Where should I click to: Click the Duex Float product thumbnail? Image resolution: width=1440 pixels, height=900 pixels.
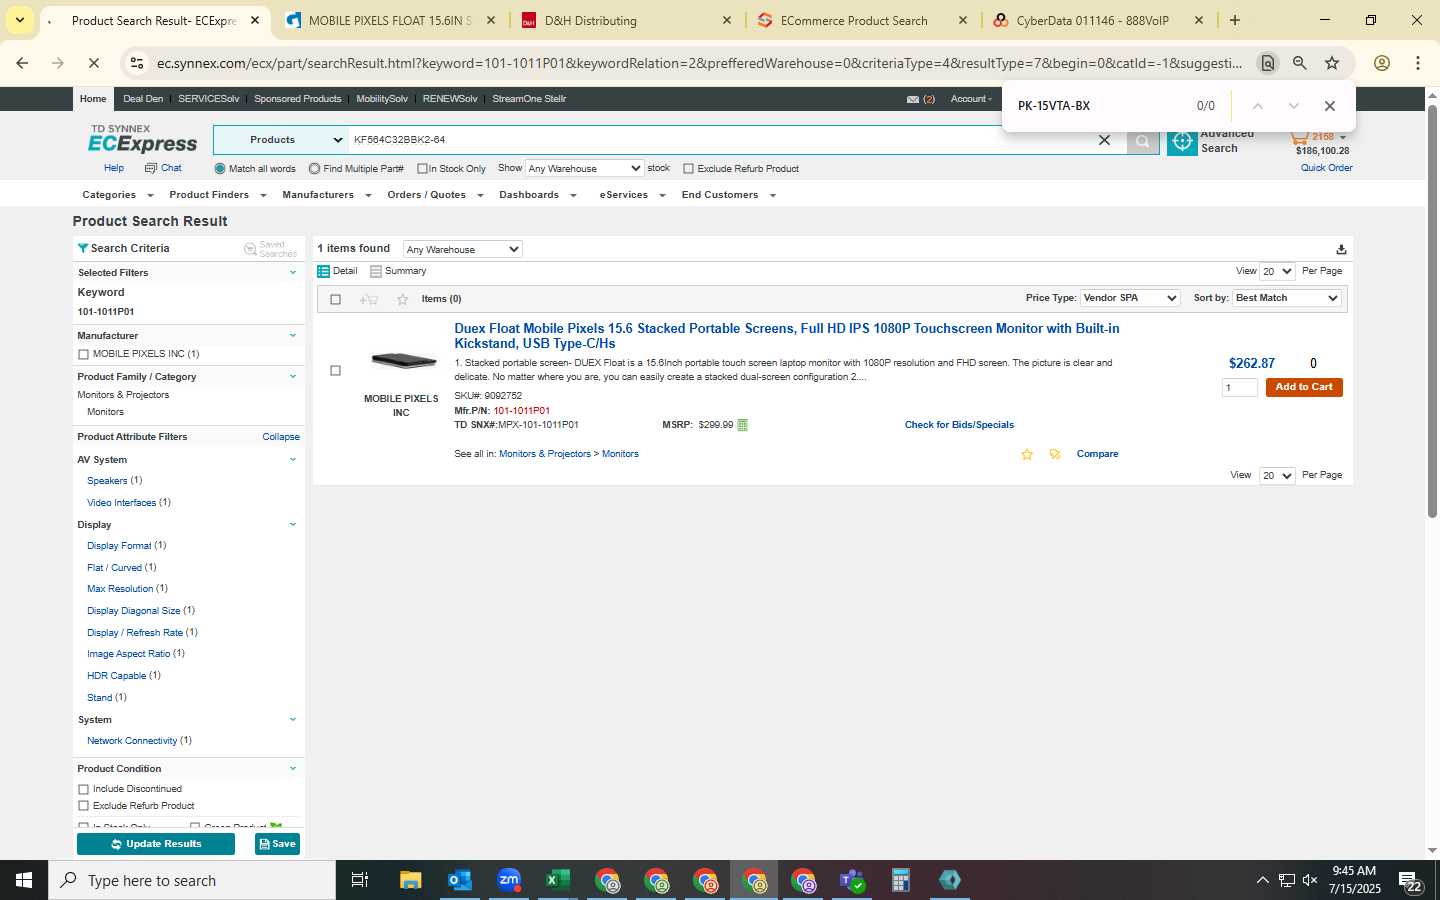tap(403, 360)
